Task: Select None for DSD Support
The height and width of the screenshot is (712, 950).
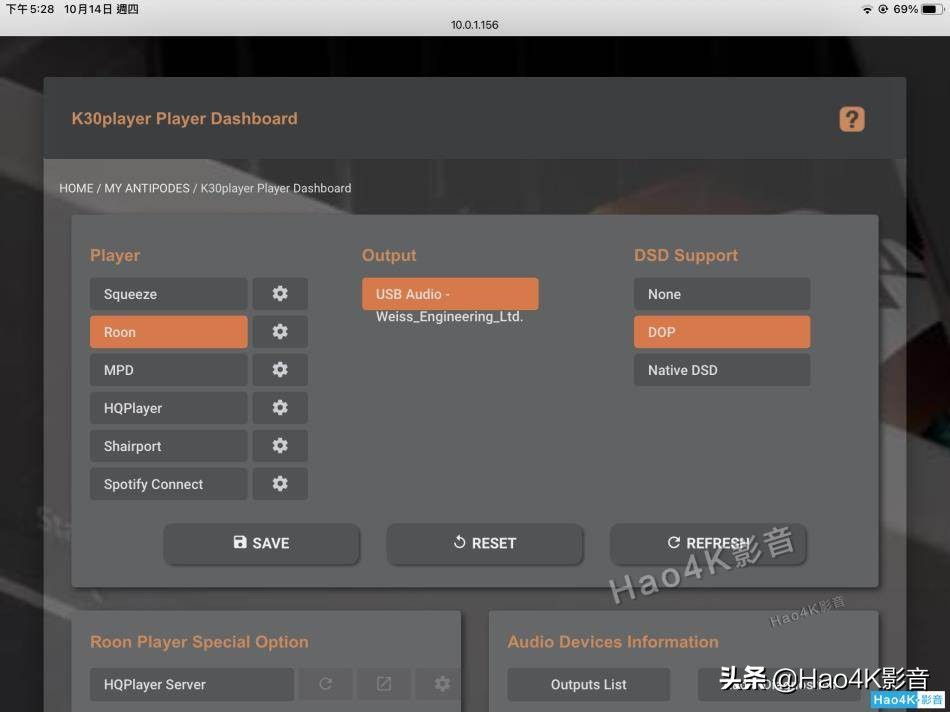Action: pos(721,293)
